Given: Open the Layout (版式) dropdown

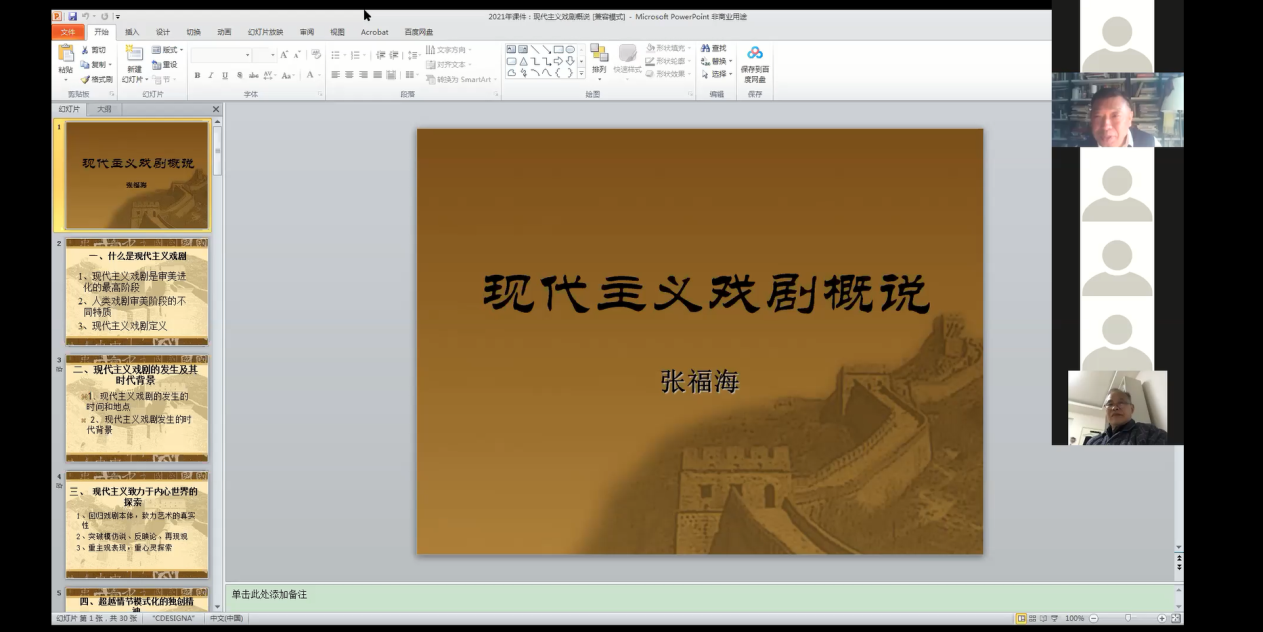Looking at the screenshot, I should click(x=168, y=50).
